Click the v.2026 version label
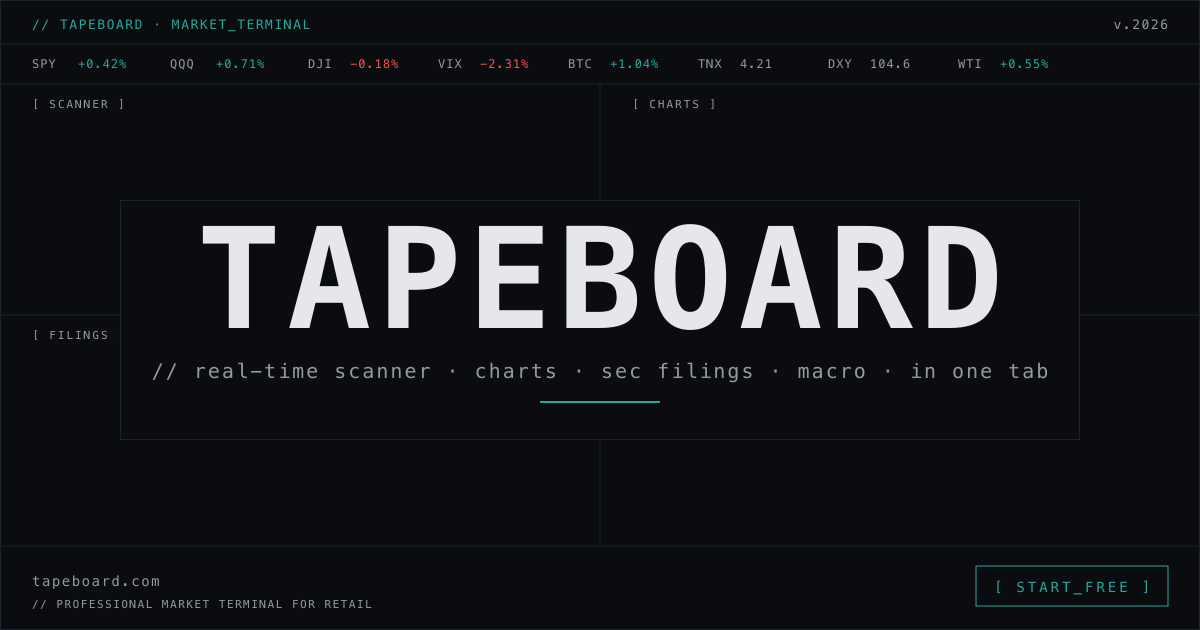 point(1141,24)
